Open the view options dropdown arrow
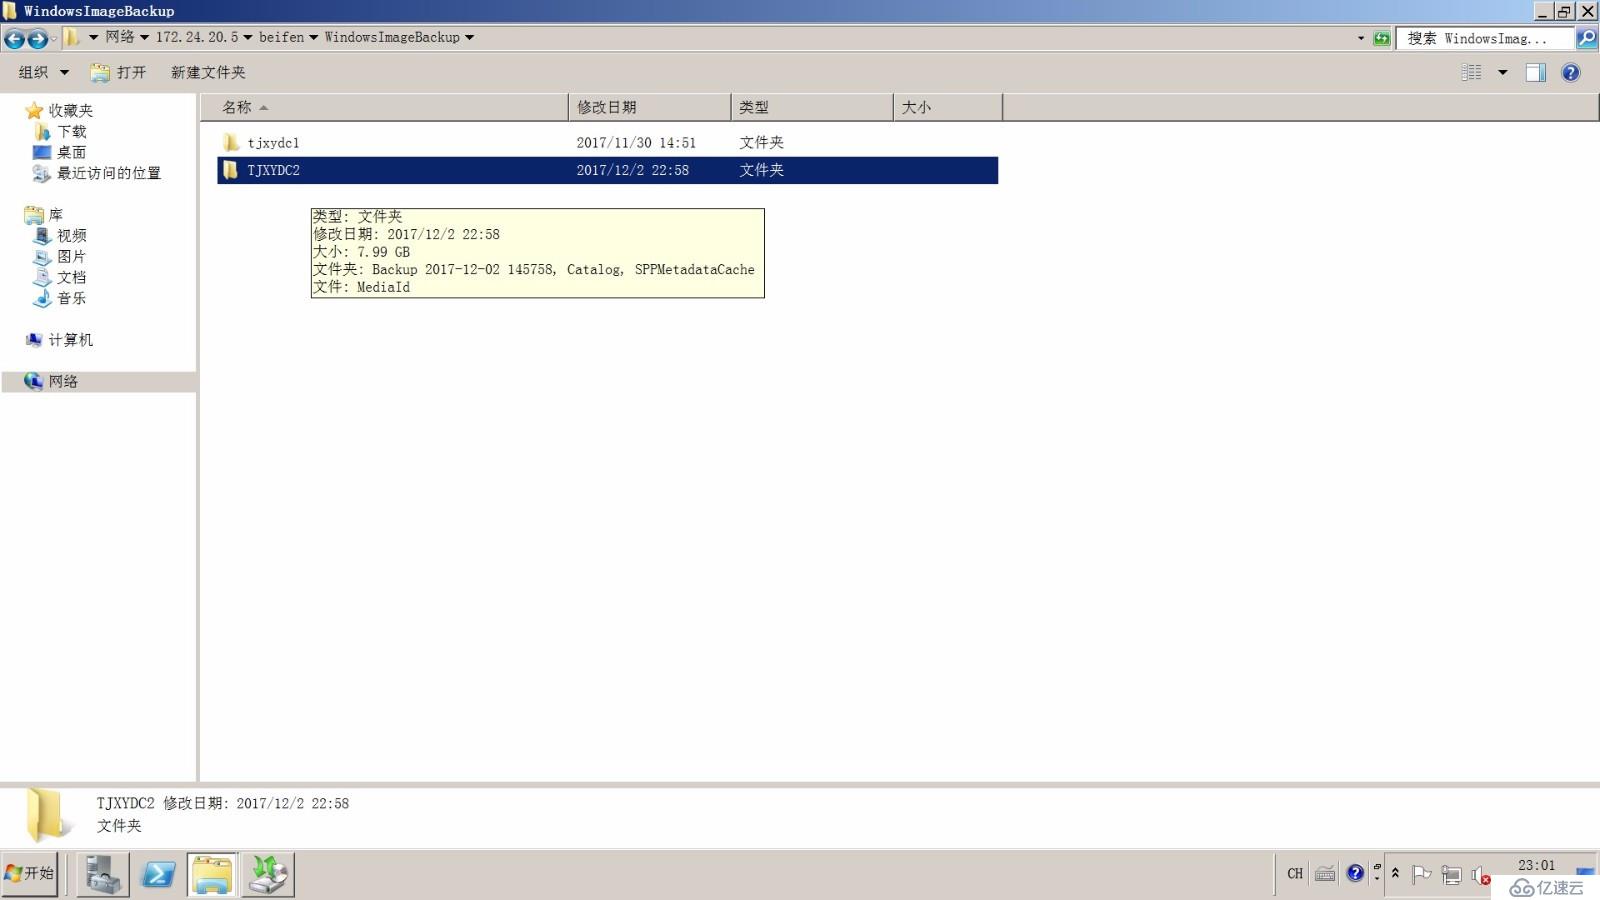Screen dimensions: 1600x900 (x=1502, y=72)
